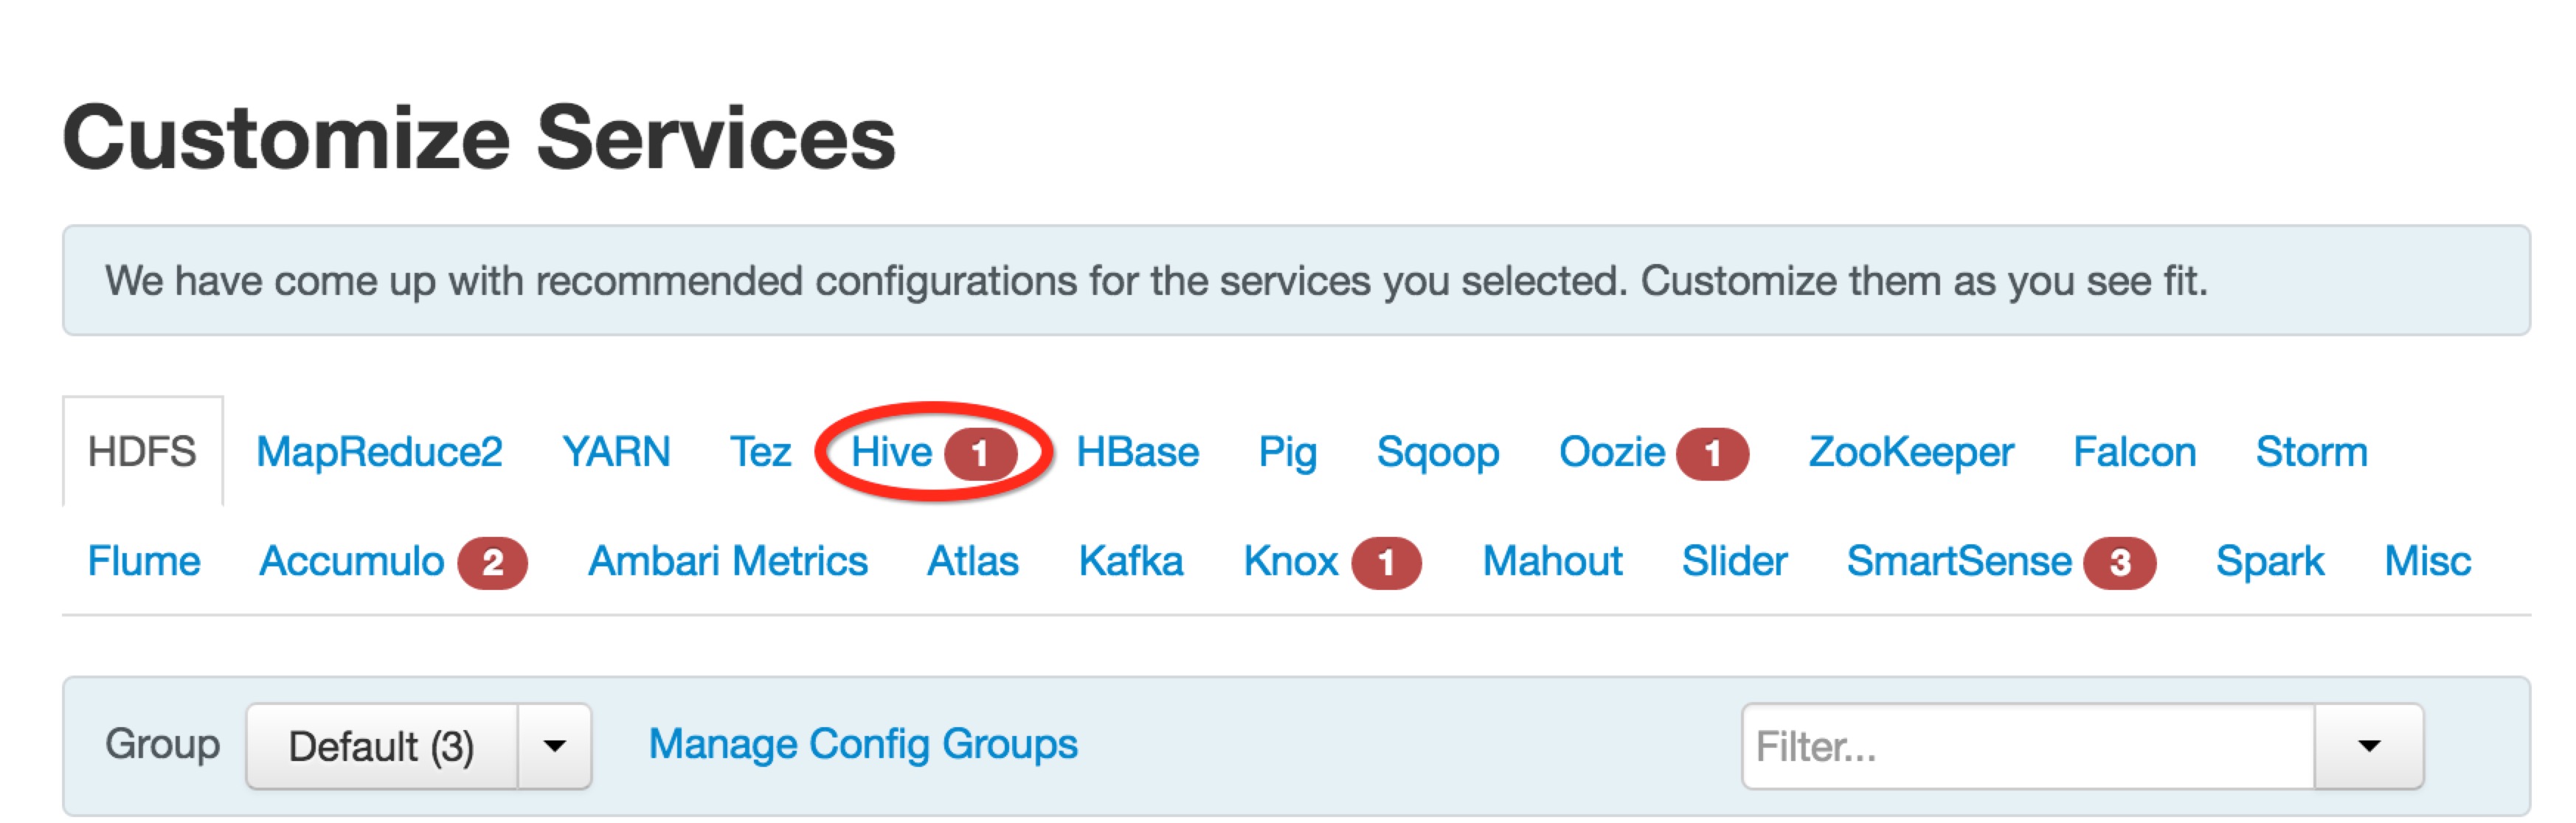2576x823 pixels.
Task: Switch to the MapReduce2 tab
Action: [x=379, y=452]
